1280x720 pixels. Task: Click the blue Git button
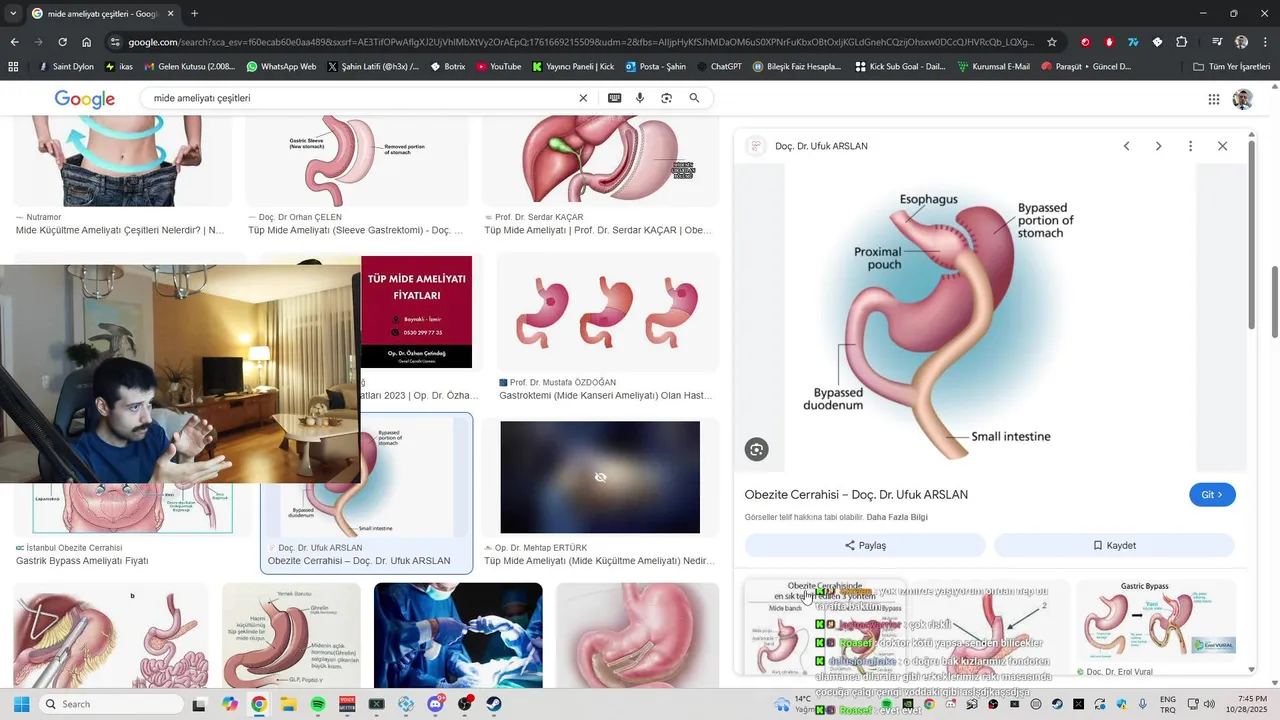coord(1212,495)
